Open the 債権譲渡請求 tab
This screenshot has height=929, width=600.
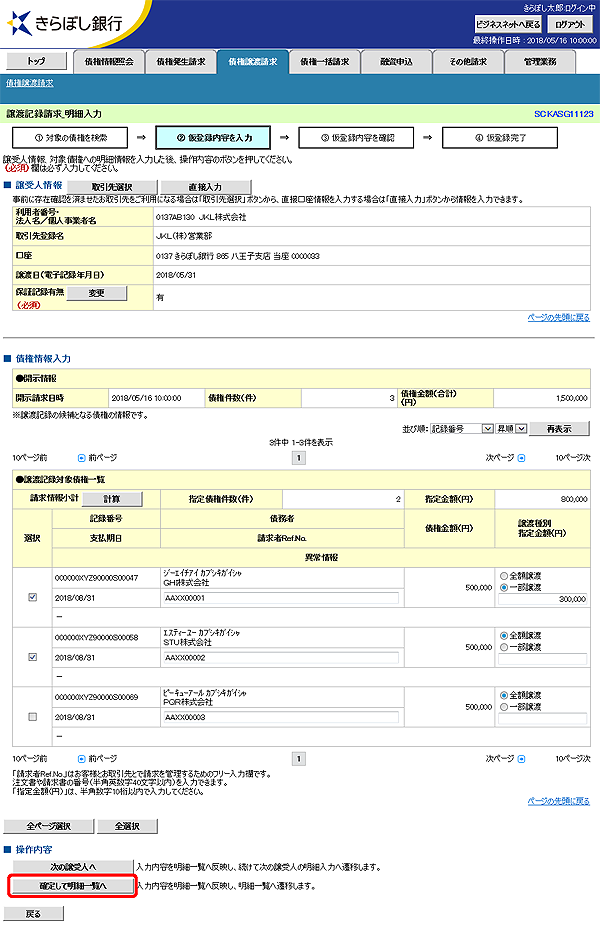click(253, 62)
